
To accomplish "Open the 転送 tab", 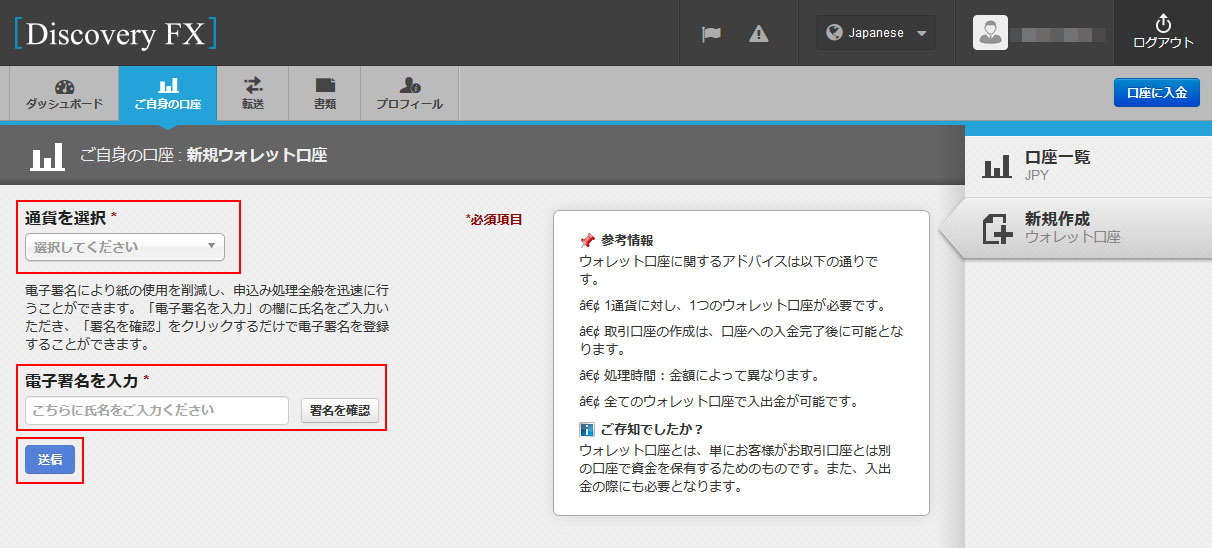I will click(252, 94).
